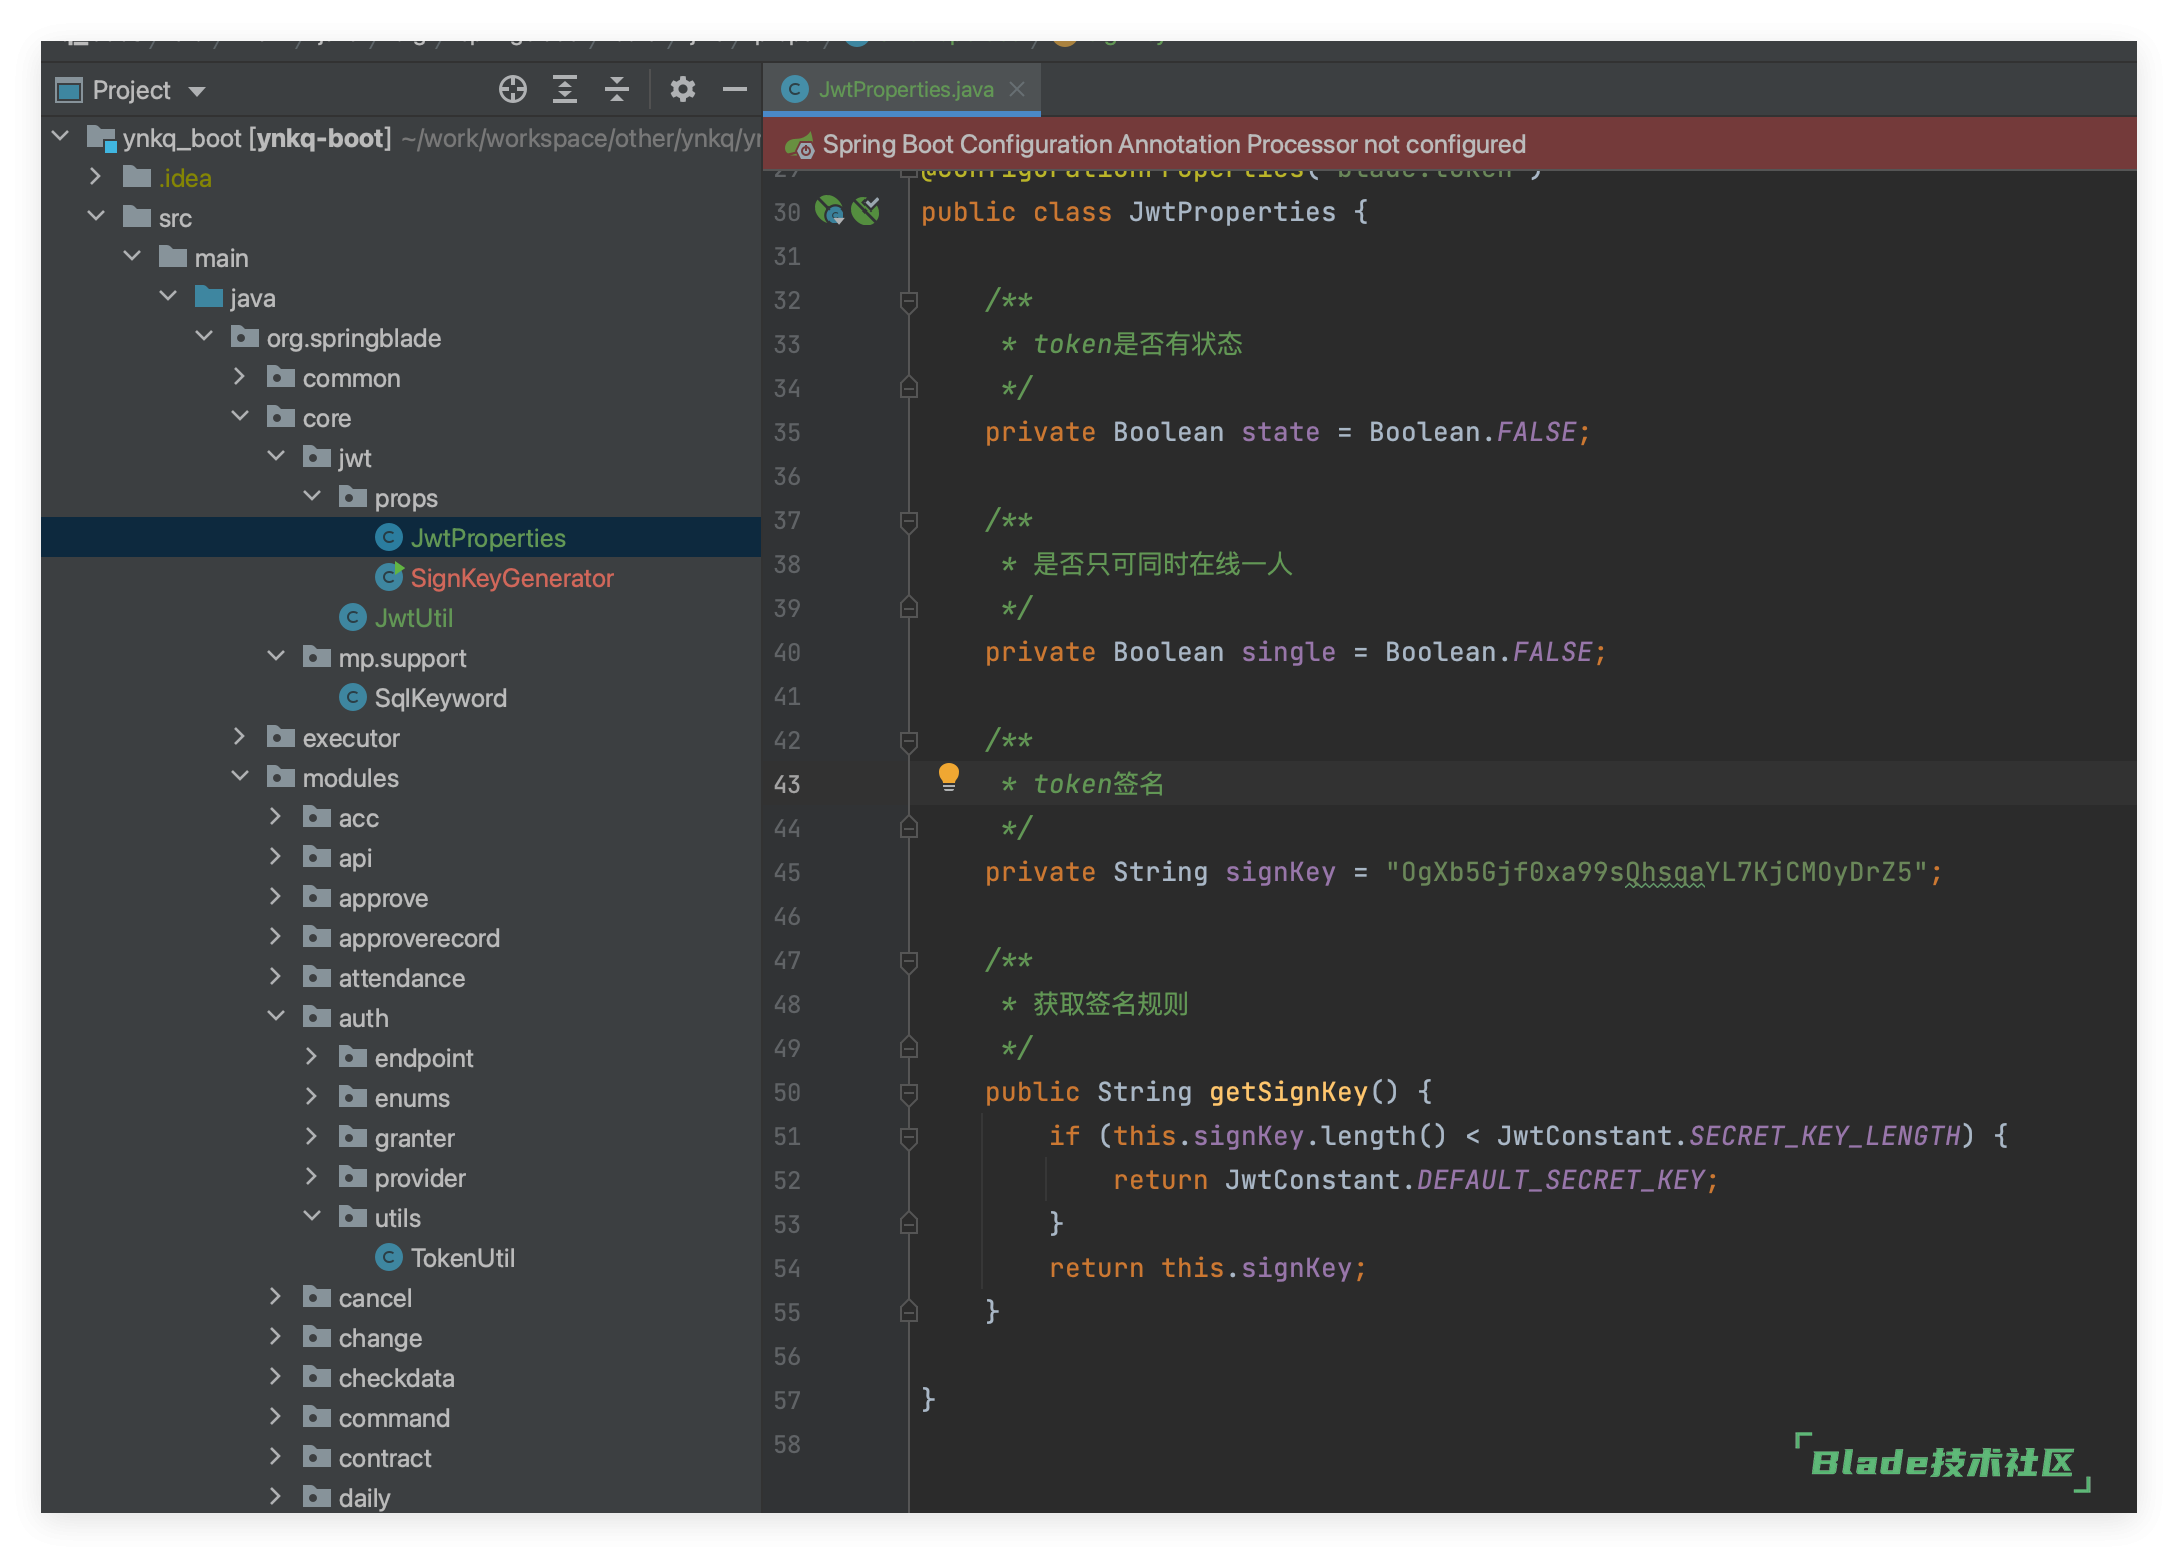Click the Spring Boot annotation processor warning banner
This screenshot has width=2178, height=1554.
pyautogui.click(x=1450, y=144)
